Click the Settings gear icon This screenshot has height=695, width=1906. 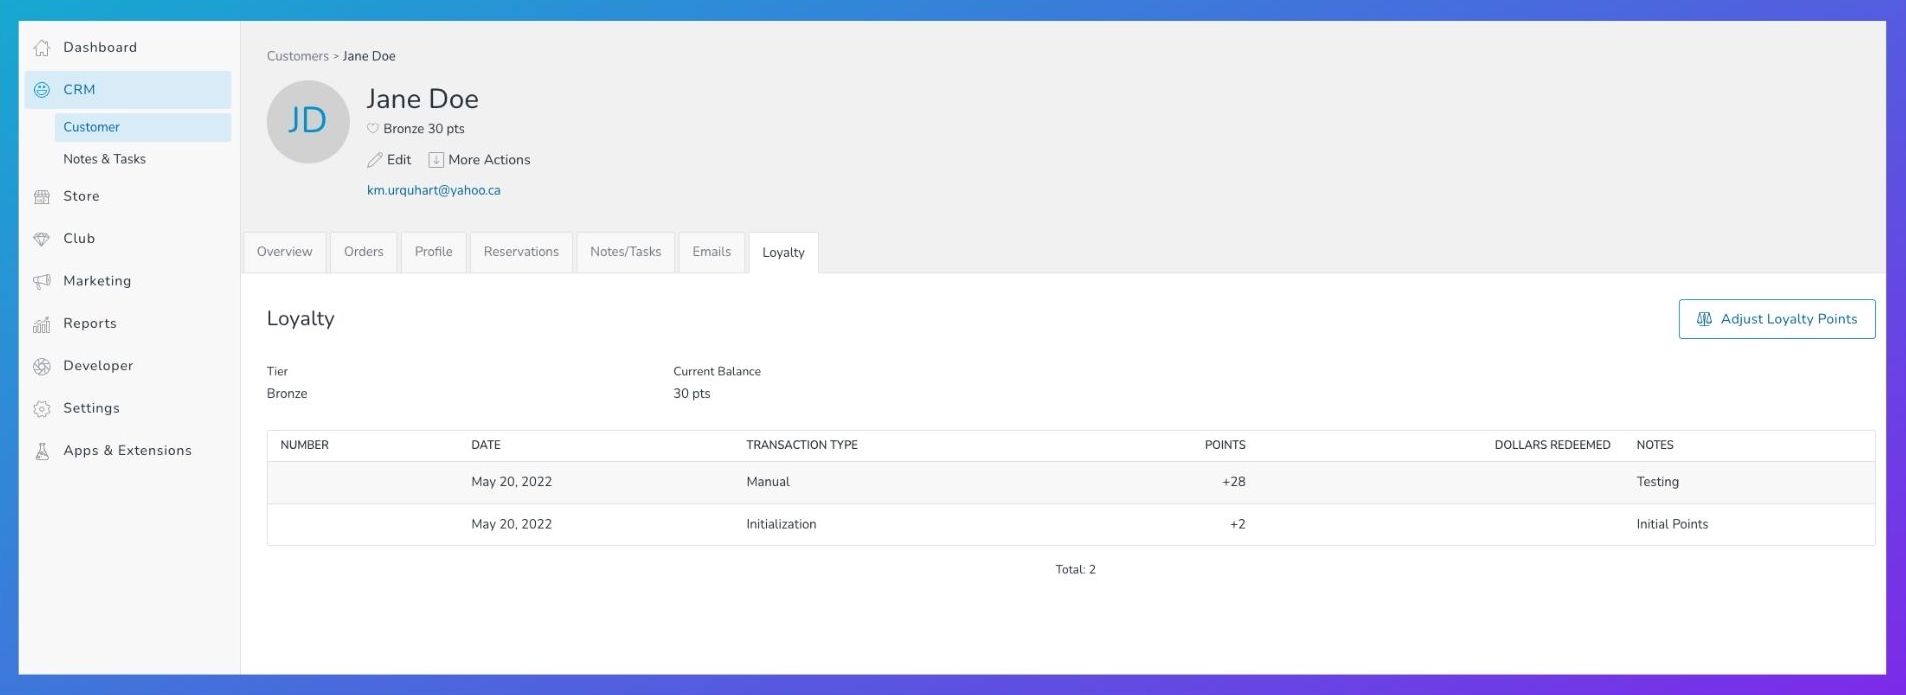(42, 409)
